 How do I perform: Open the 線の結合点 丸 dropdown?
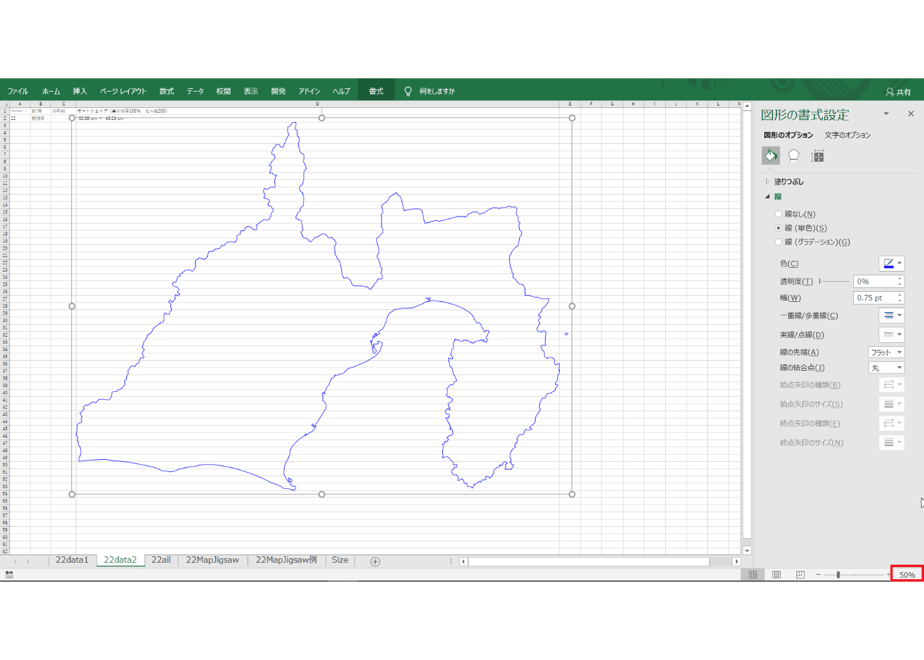click(886, 368)
